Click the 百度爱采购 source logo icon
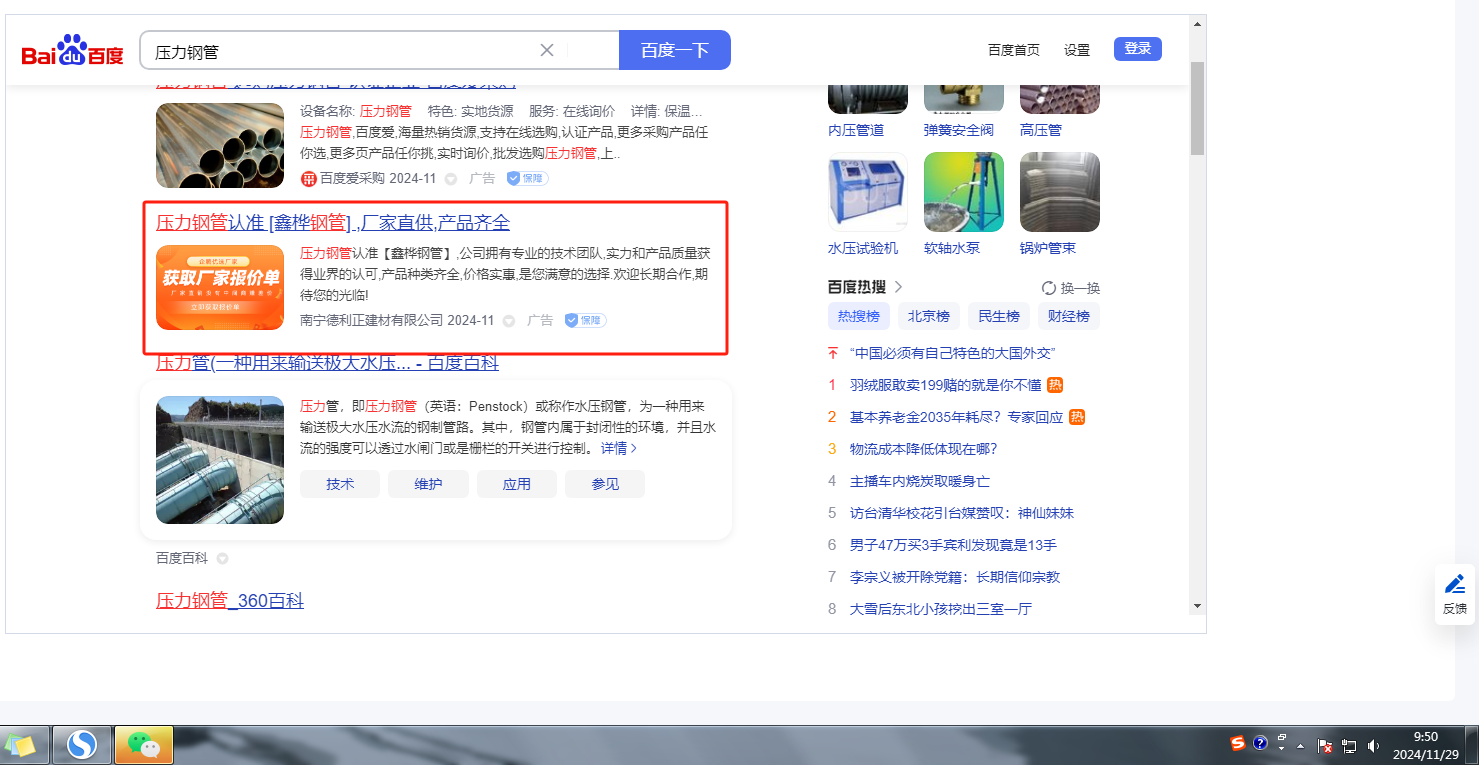 tap(309, 178)
